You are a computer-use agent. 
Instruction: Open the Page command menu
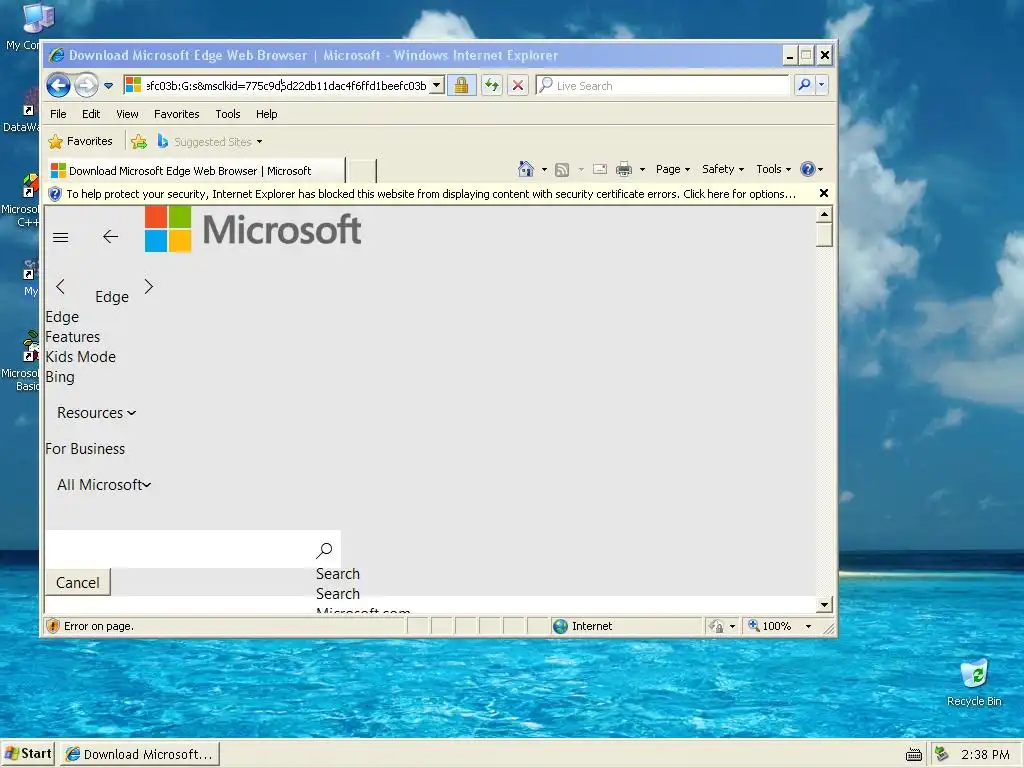tap(673, 169)
